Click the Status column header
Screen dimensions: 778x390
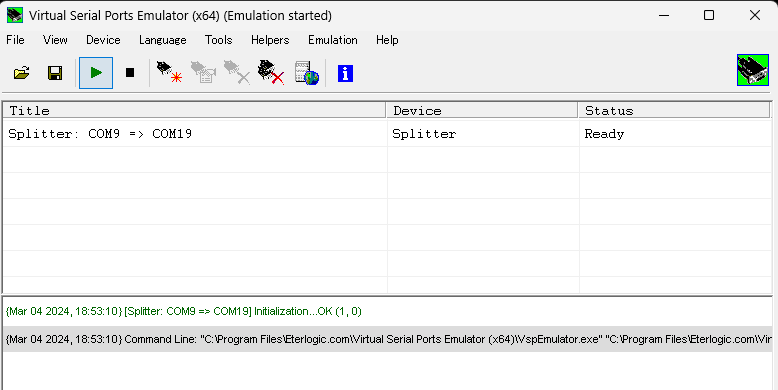click(674, 110)
